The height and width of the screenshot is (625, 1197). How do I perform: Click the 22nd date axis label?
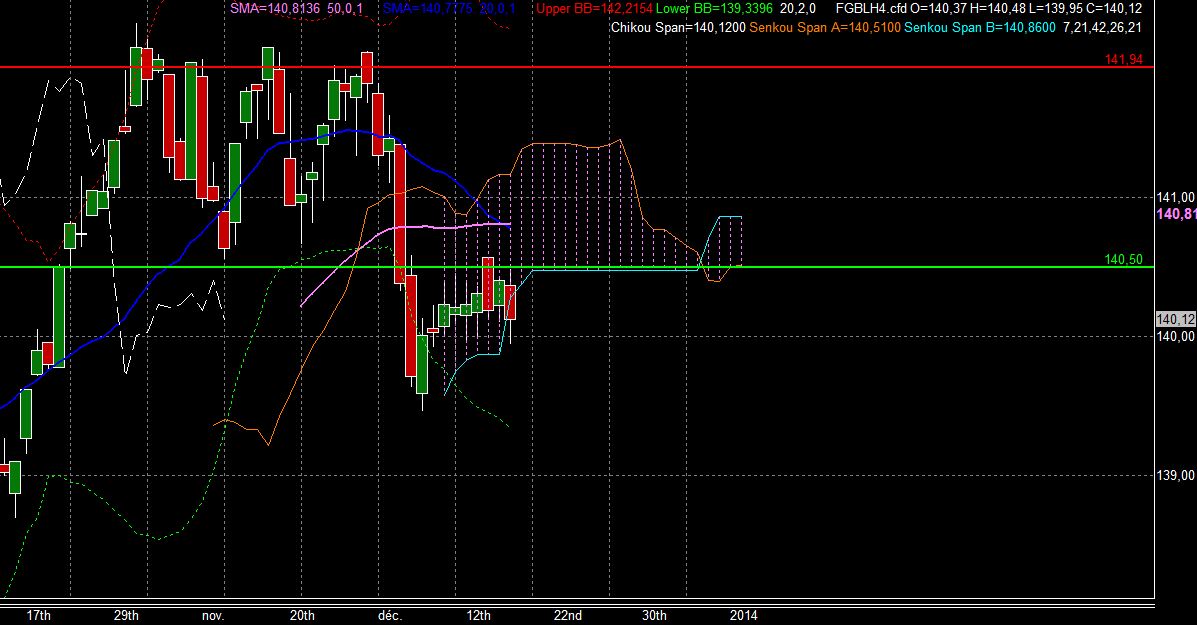(568, 615)
